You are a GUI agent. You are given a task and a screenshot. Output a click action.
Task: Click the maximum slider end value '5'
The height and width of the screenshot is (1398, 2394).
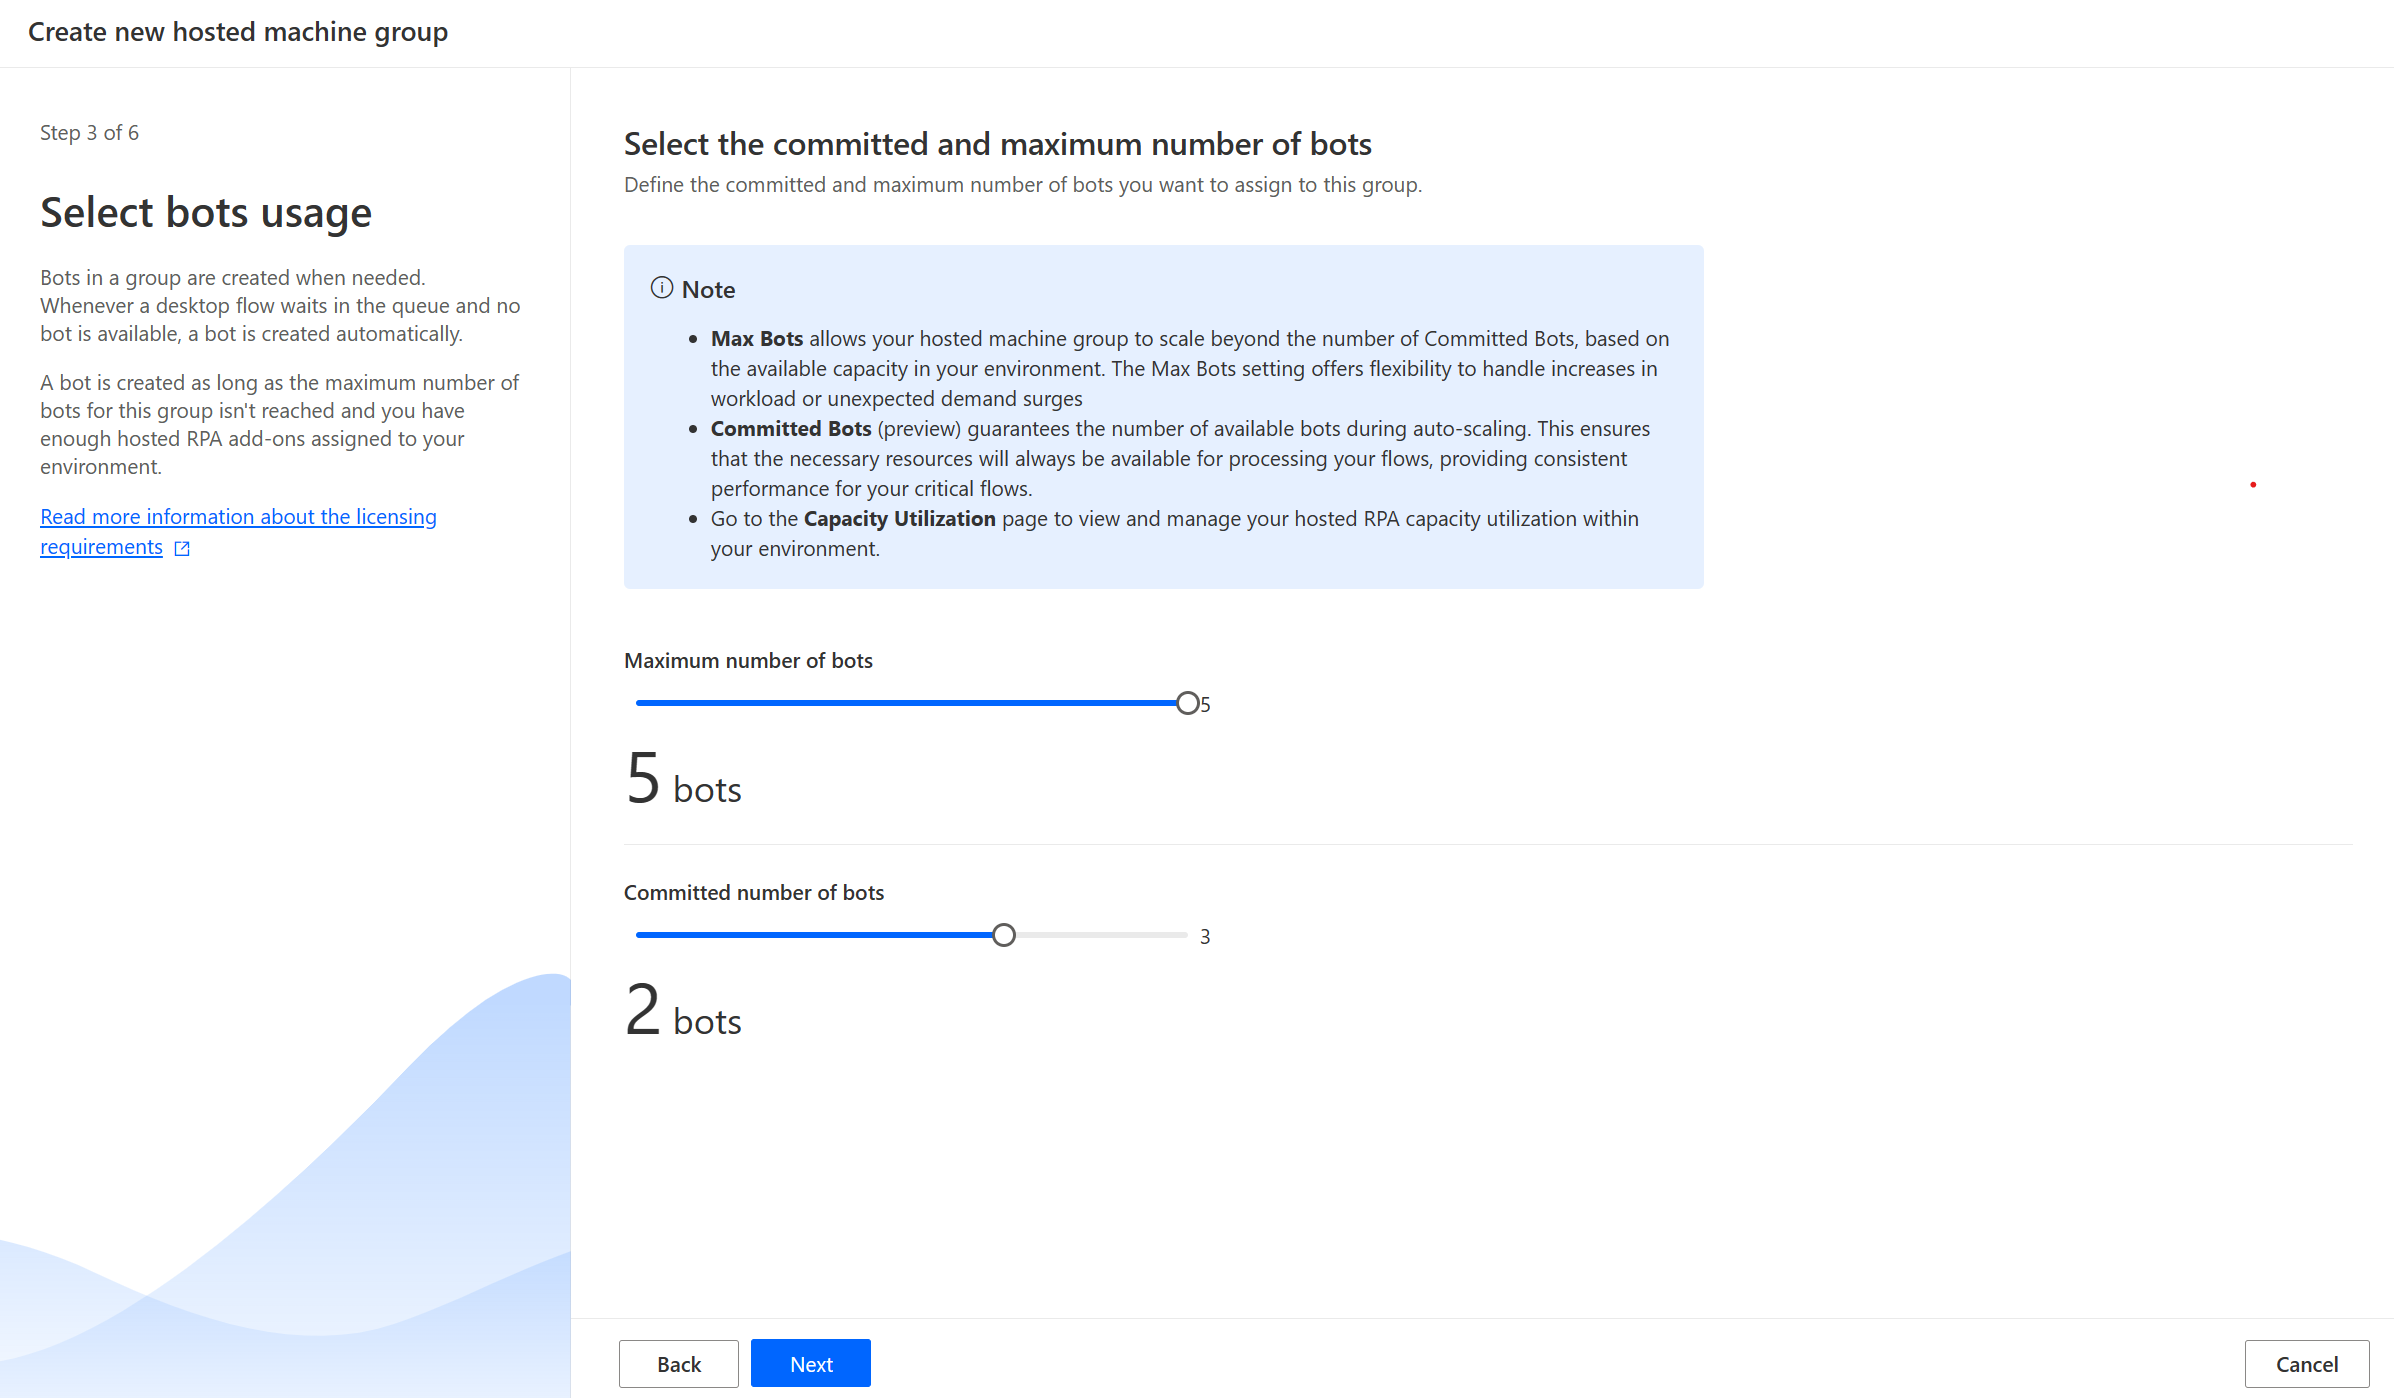point(1205,705)
